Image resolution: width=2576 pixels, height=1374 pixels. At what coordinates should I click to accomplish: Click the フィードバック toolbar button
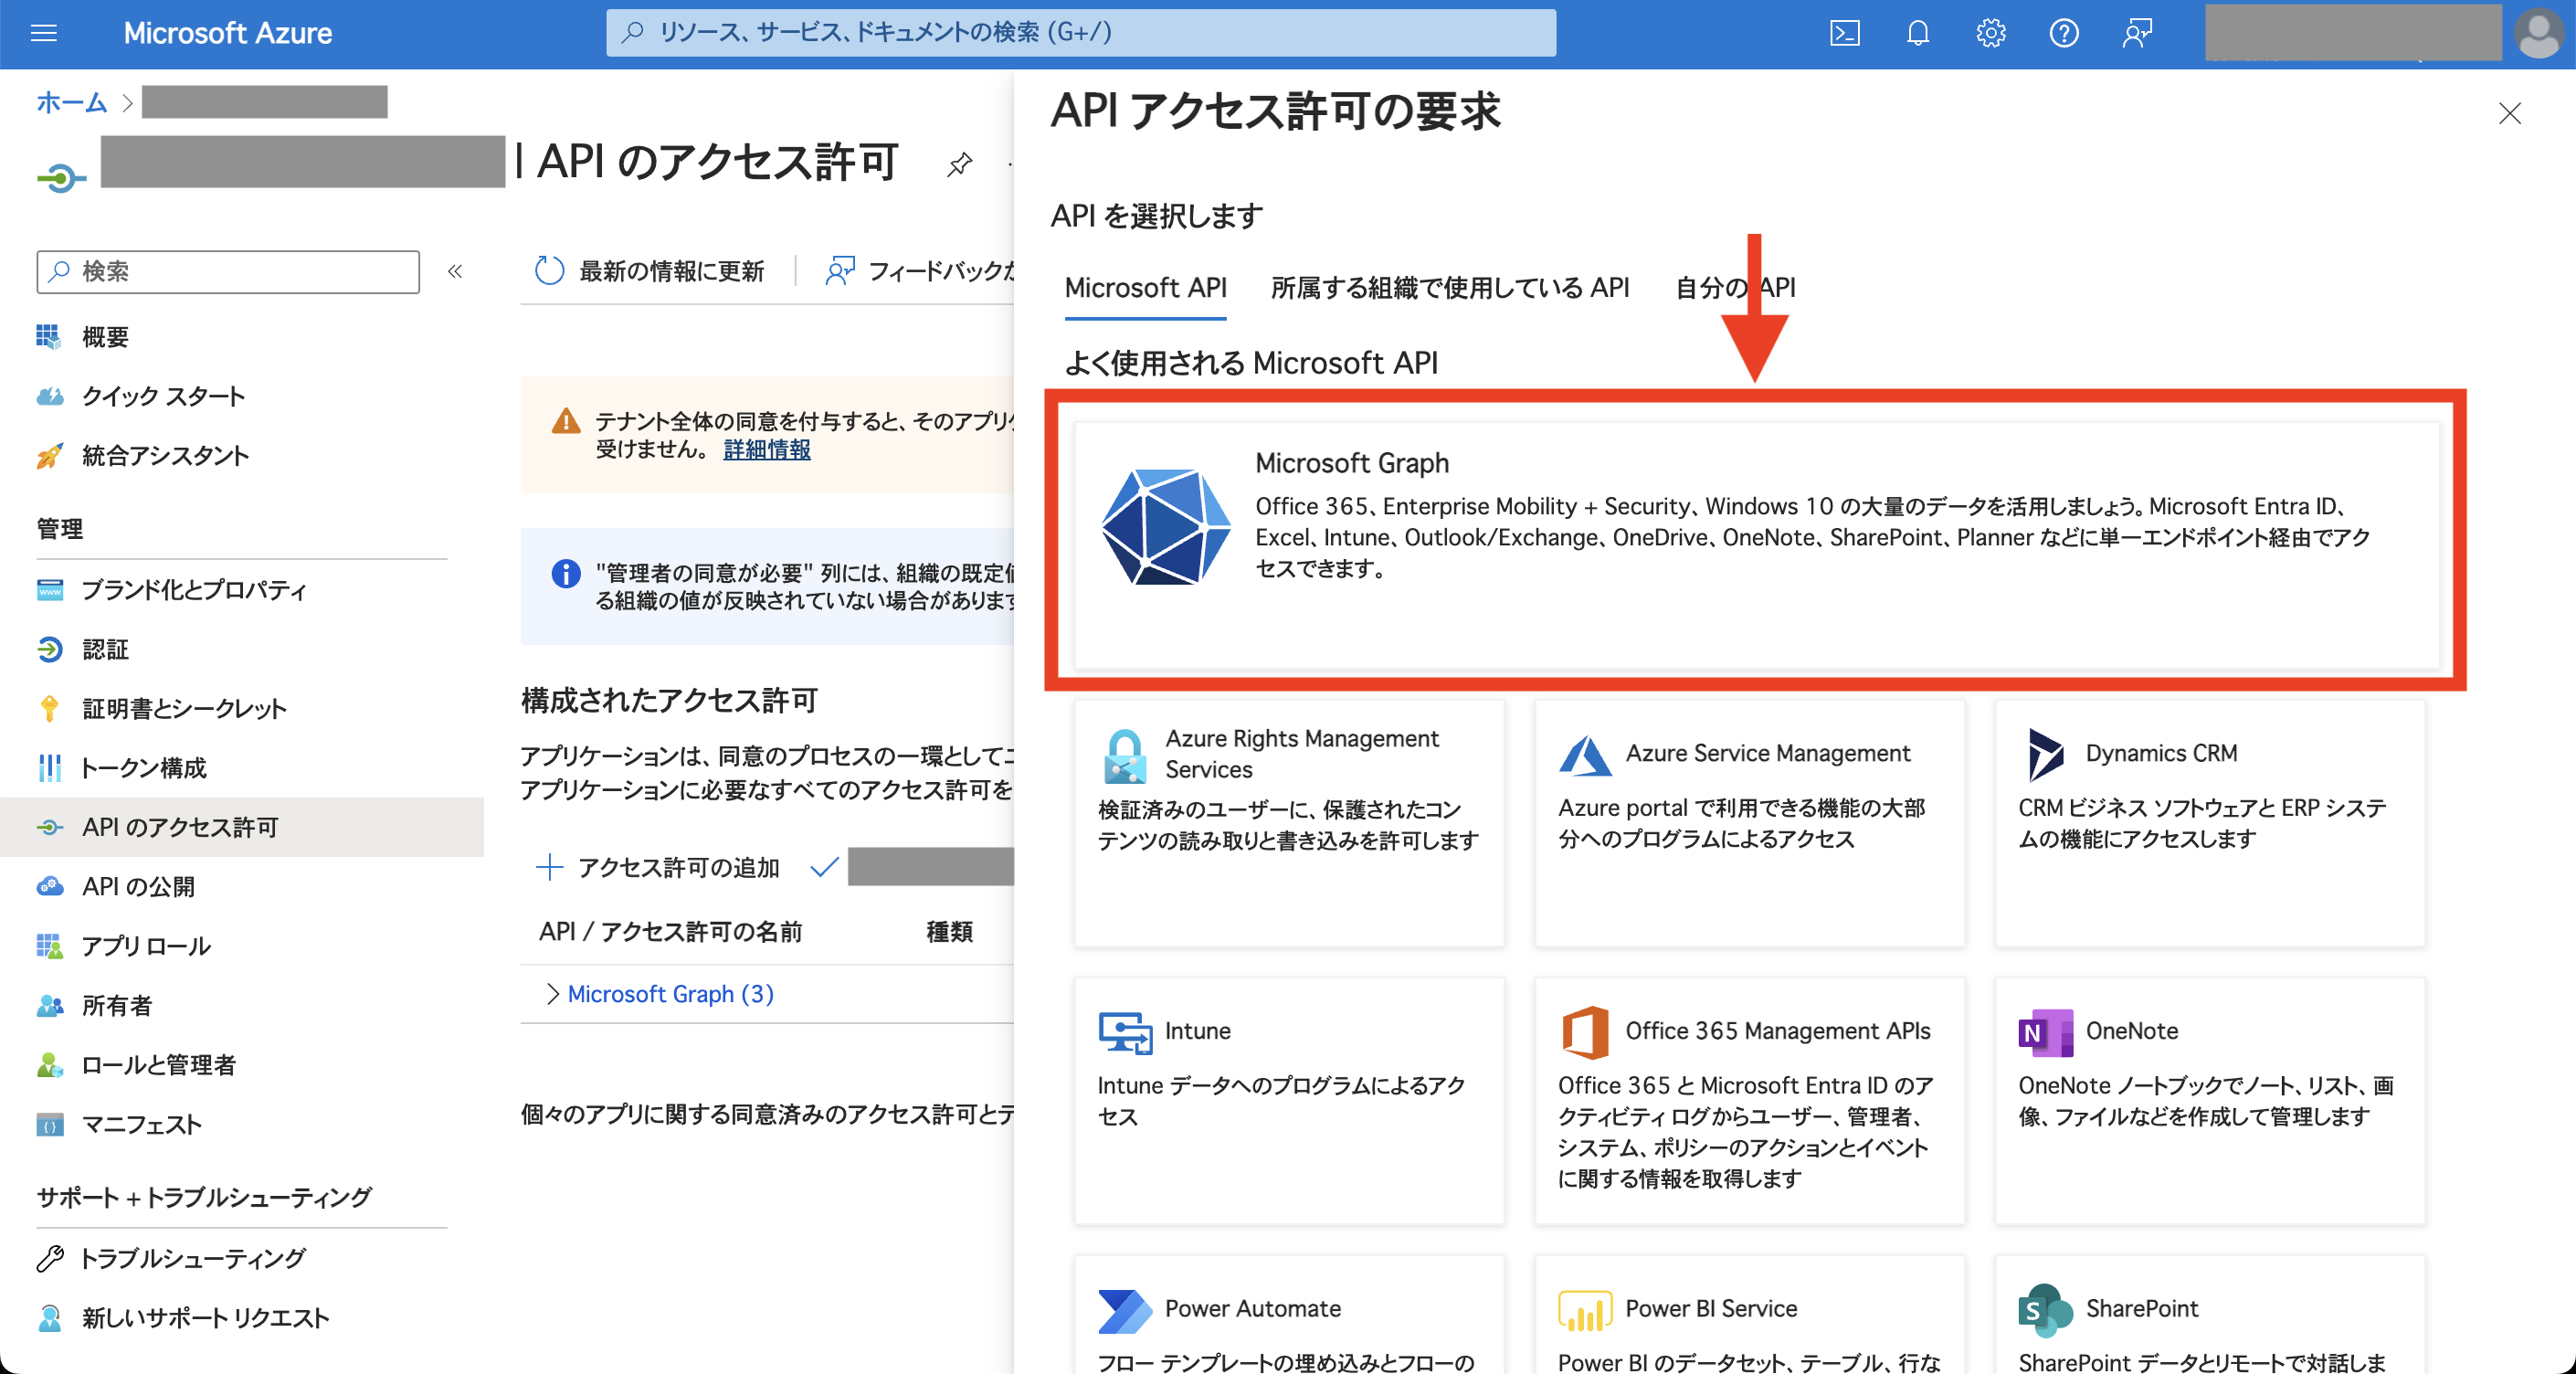(x=920, y=271)
